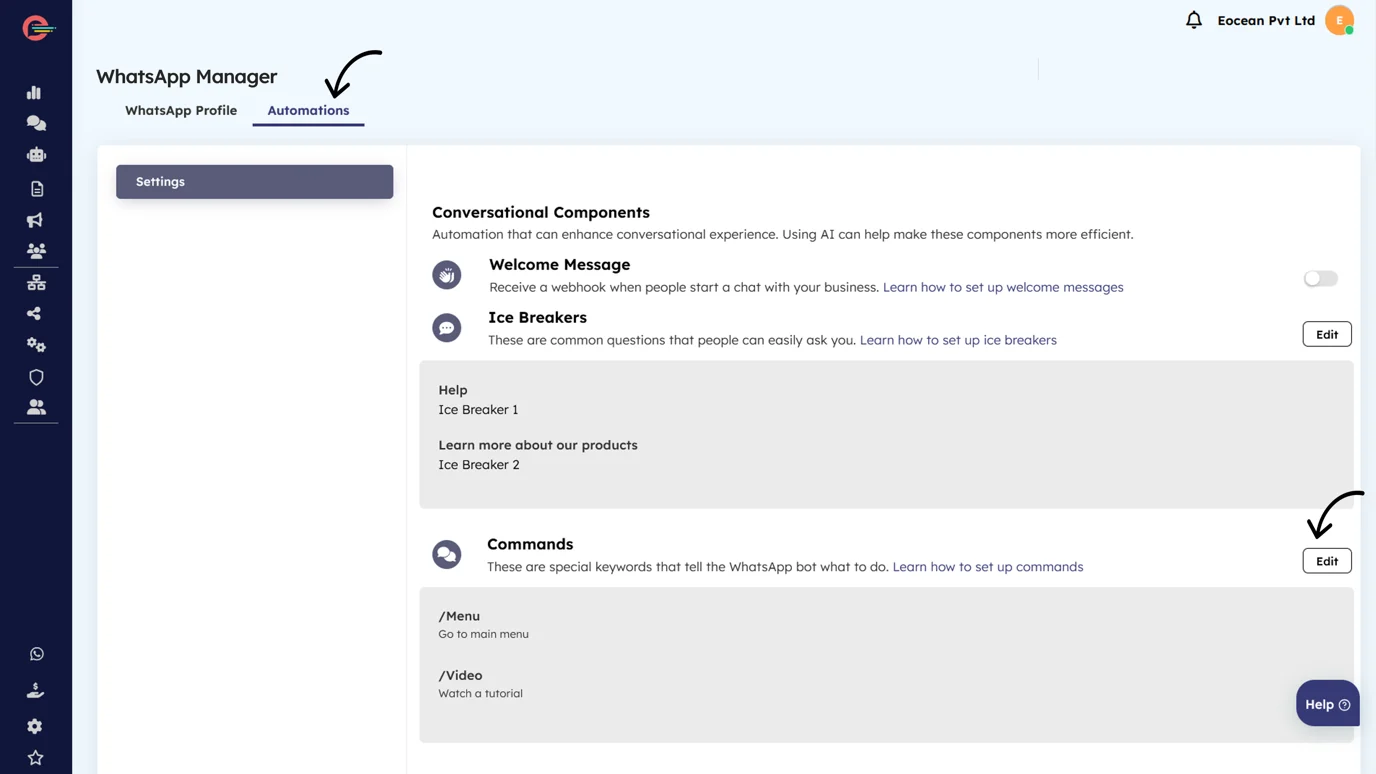
Task: Click the robot bot icon in sidebar
Action: coord(36,155)
